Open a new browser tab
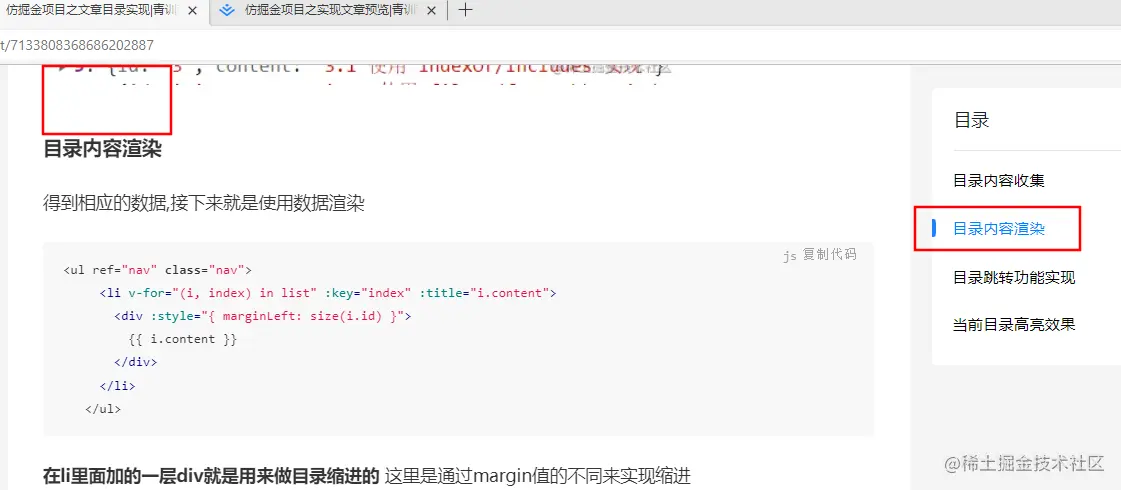This screenshot has height=490, width=1121. [465, 10]
